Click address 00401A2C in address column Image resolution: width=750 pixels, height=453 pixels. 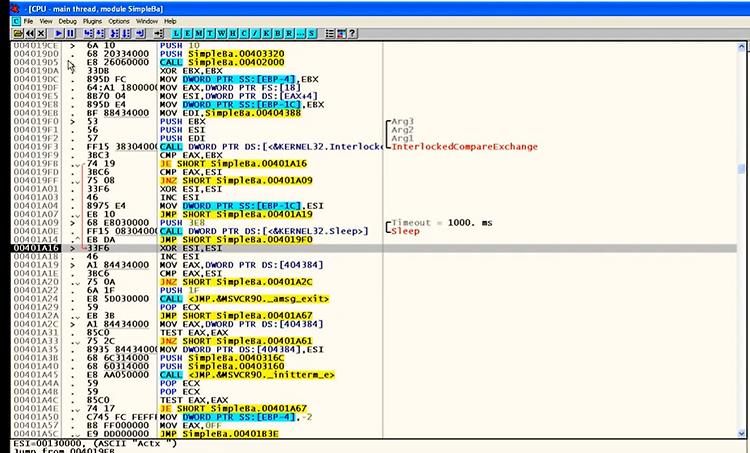pos(36,324)
